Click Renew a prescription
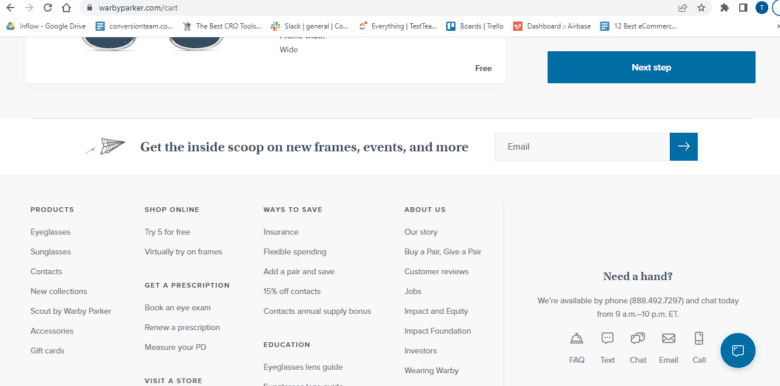Screen dimensions: 780x386 pos(182,327)
